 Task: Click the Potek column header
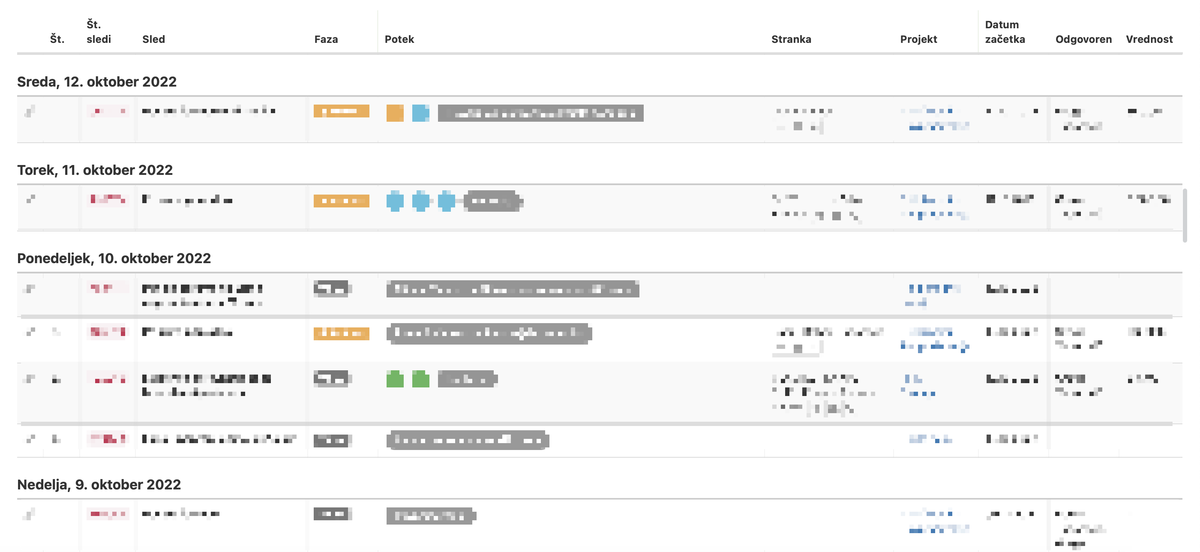click(399, 40)
